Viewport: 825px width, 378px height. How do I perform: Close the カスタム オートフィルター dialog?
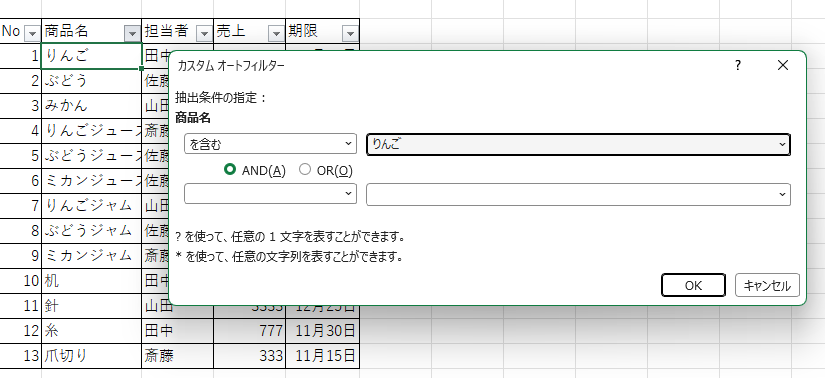(783, 66)
